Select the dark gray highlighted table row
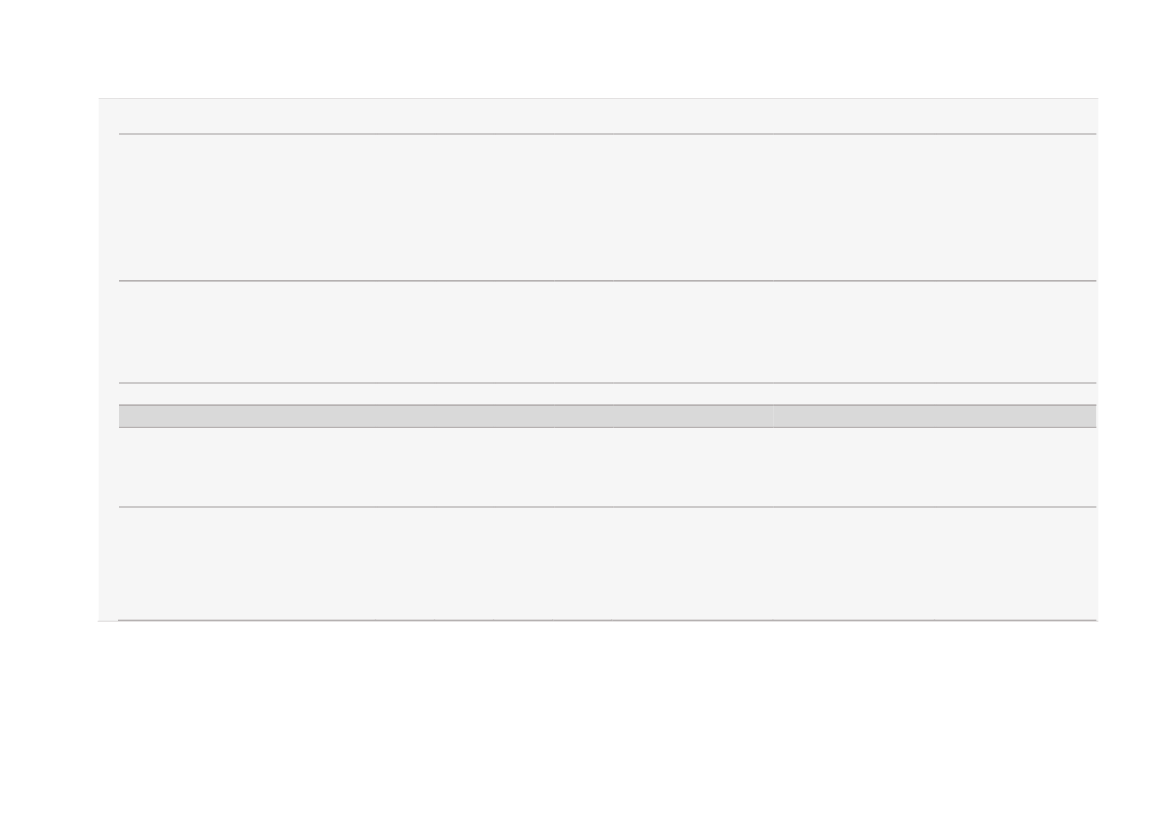 click(x=608, y=416)
